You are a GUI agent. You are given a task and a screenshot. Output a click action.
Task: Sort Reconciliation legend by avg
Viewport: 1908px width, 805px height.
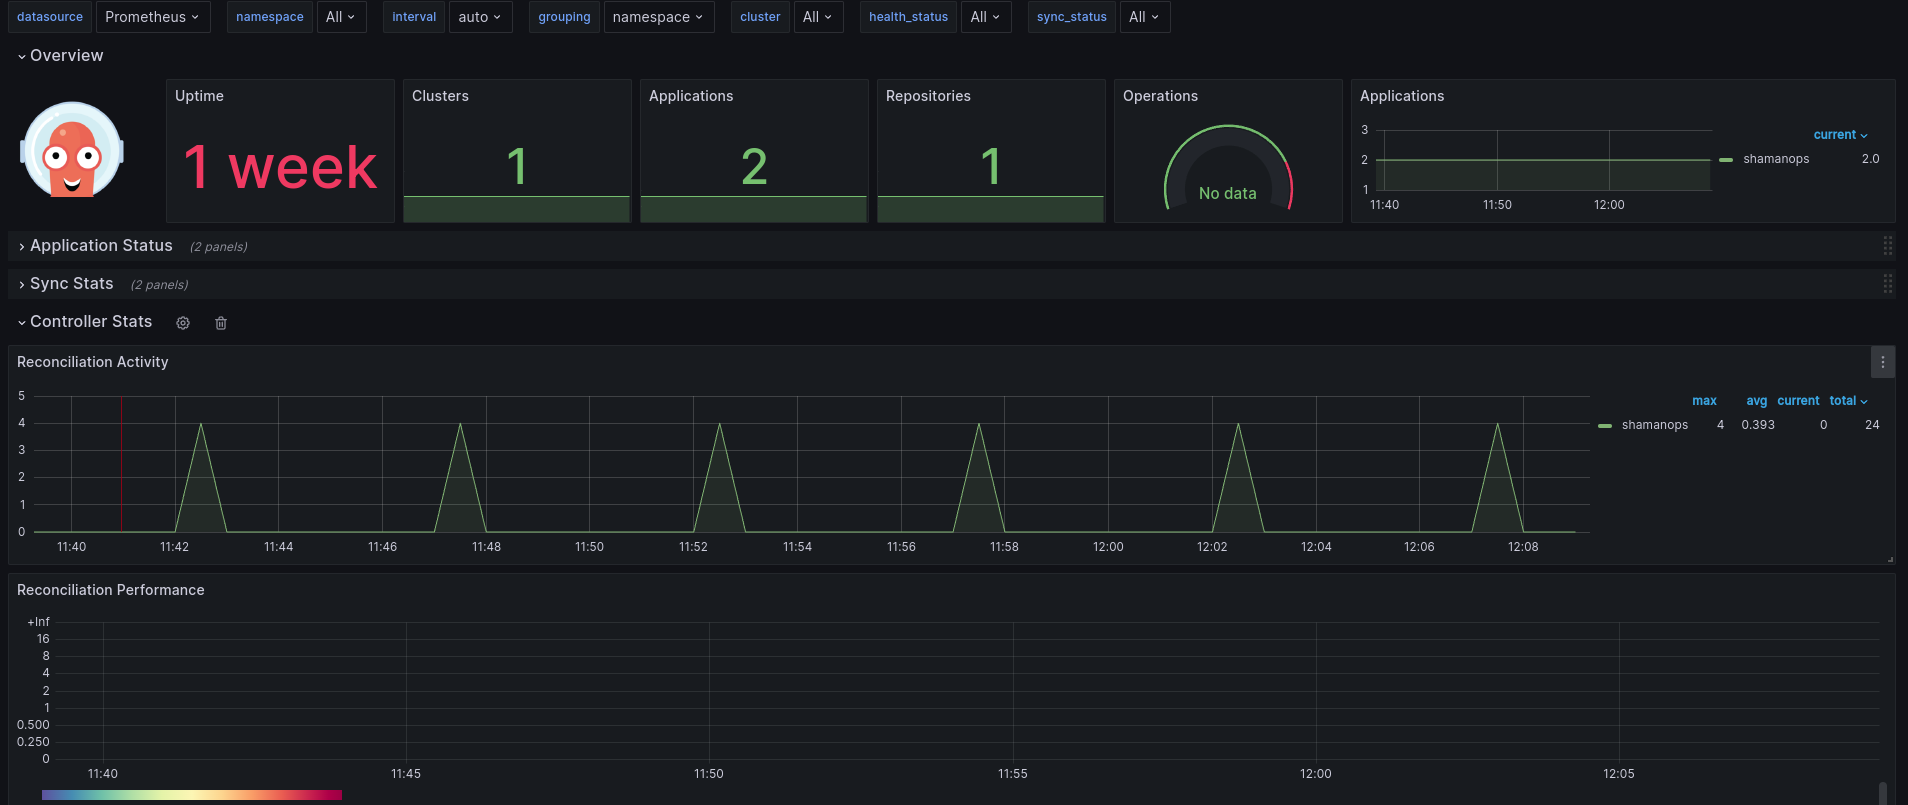click(x=1757, y=401)
